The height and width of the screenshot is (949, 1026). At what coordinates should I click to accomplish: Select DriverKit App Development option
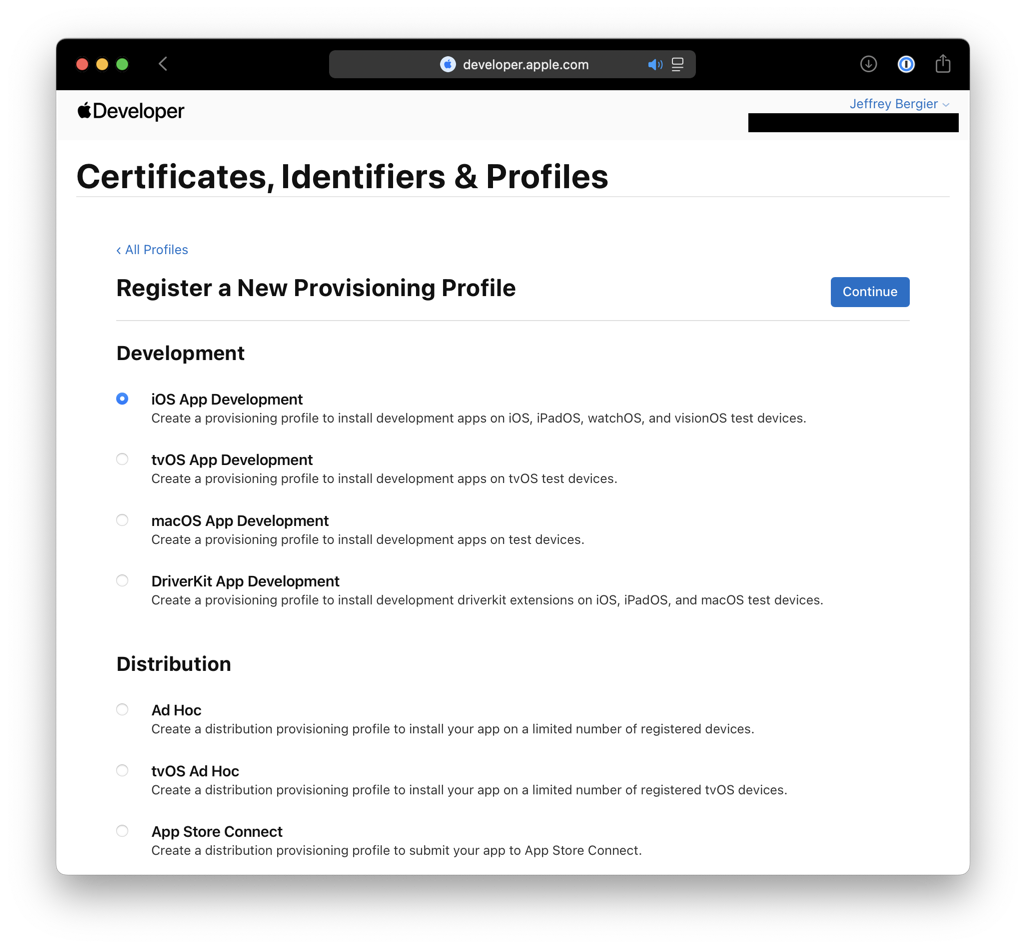pyautogui.click(x=122, y=581)
